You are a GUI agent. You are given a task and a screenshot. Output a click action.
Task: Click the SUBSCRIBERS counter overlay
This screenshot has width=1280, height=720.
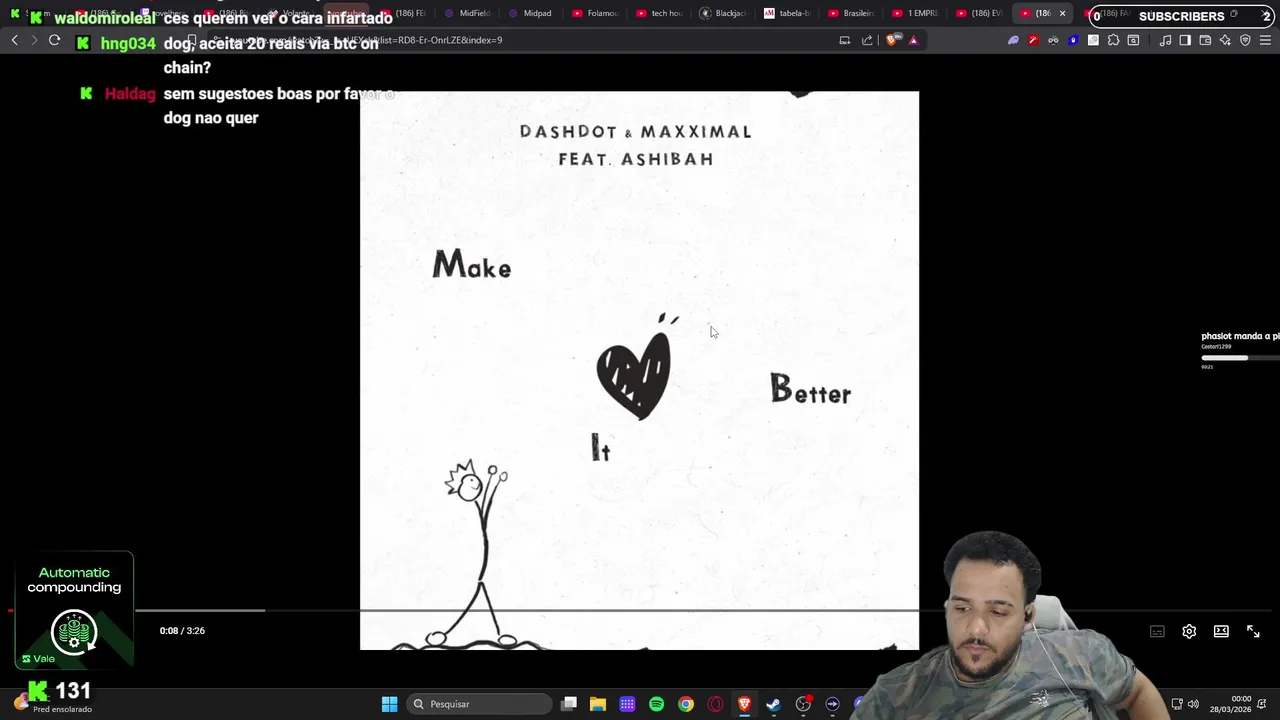pos(1183,16)
